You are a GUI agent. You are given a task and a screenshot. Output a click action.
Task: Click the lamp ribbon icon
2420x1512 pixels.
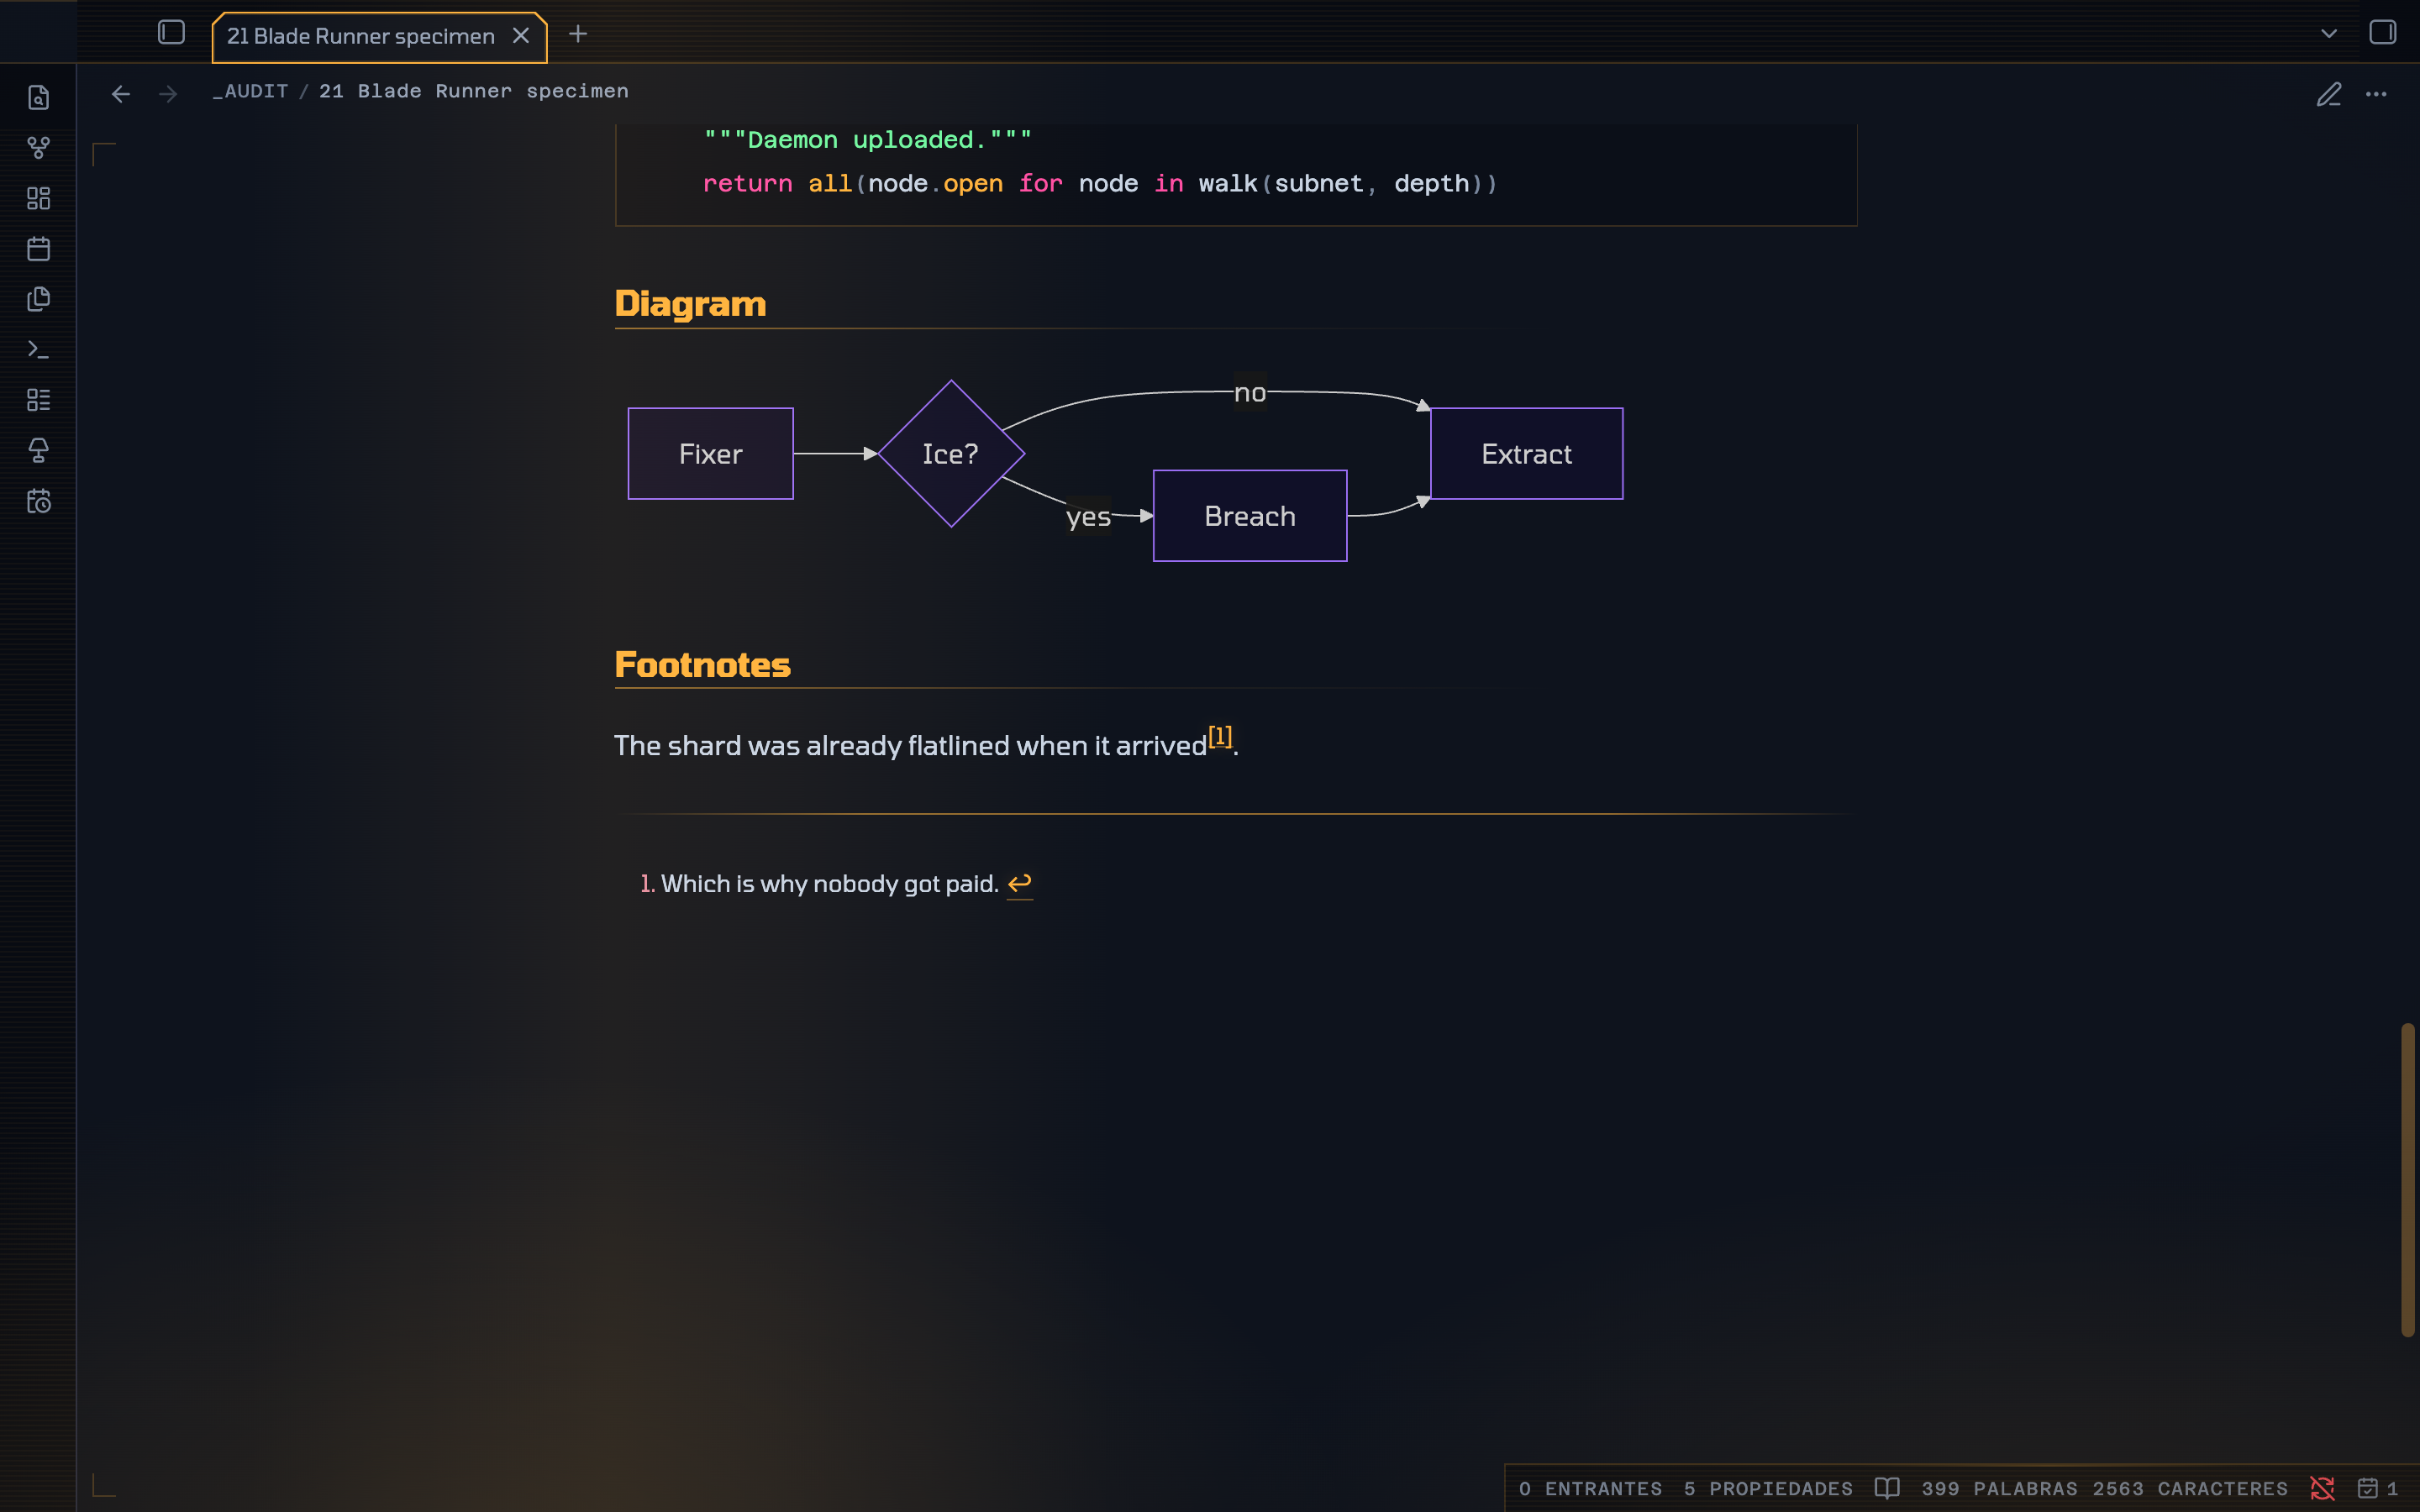pos(38,450)
